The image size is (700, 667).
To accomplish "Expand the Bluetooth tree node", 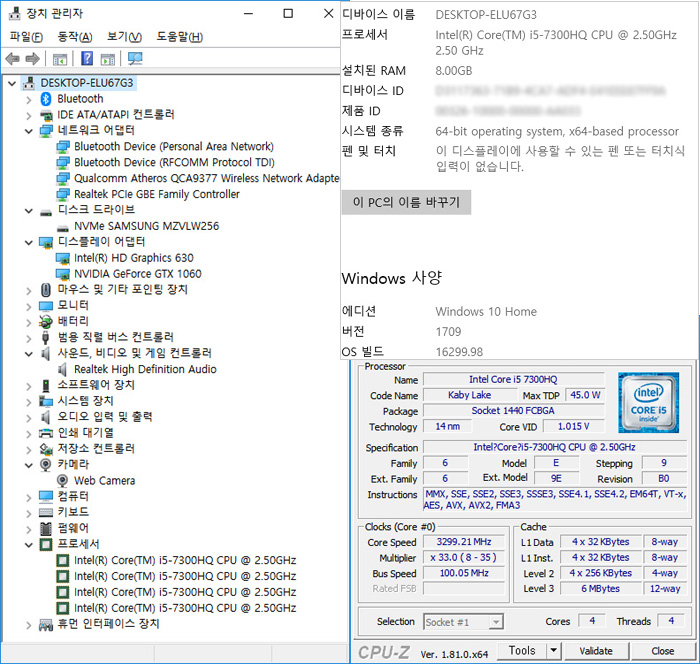I will 29,100.
